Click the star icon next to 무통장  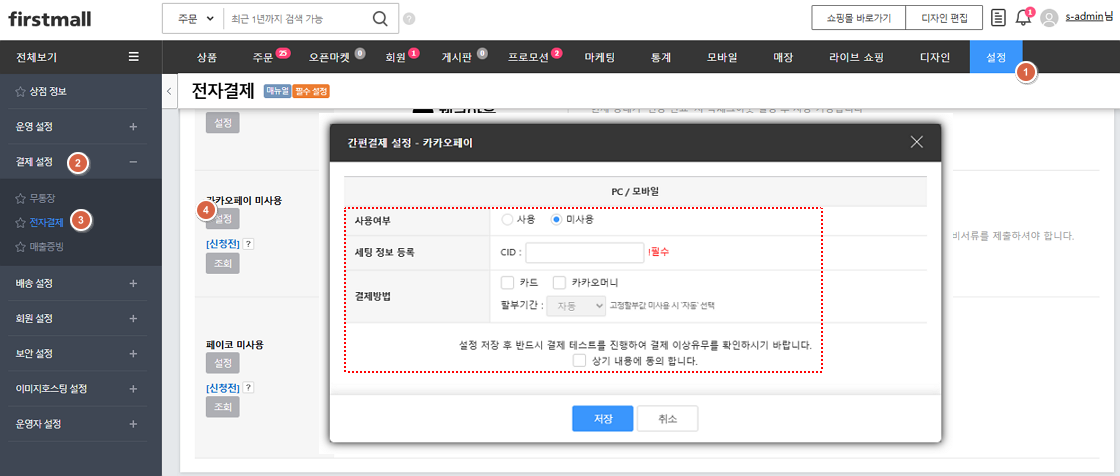19,197
